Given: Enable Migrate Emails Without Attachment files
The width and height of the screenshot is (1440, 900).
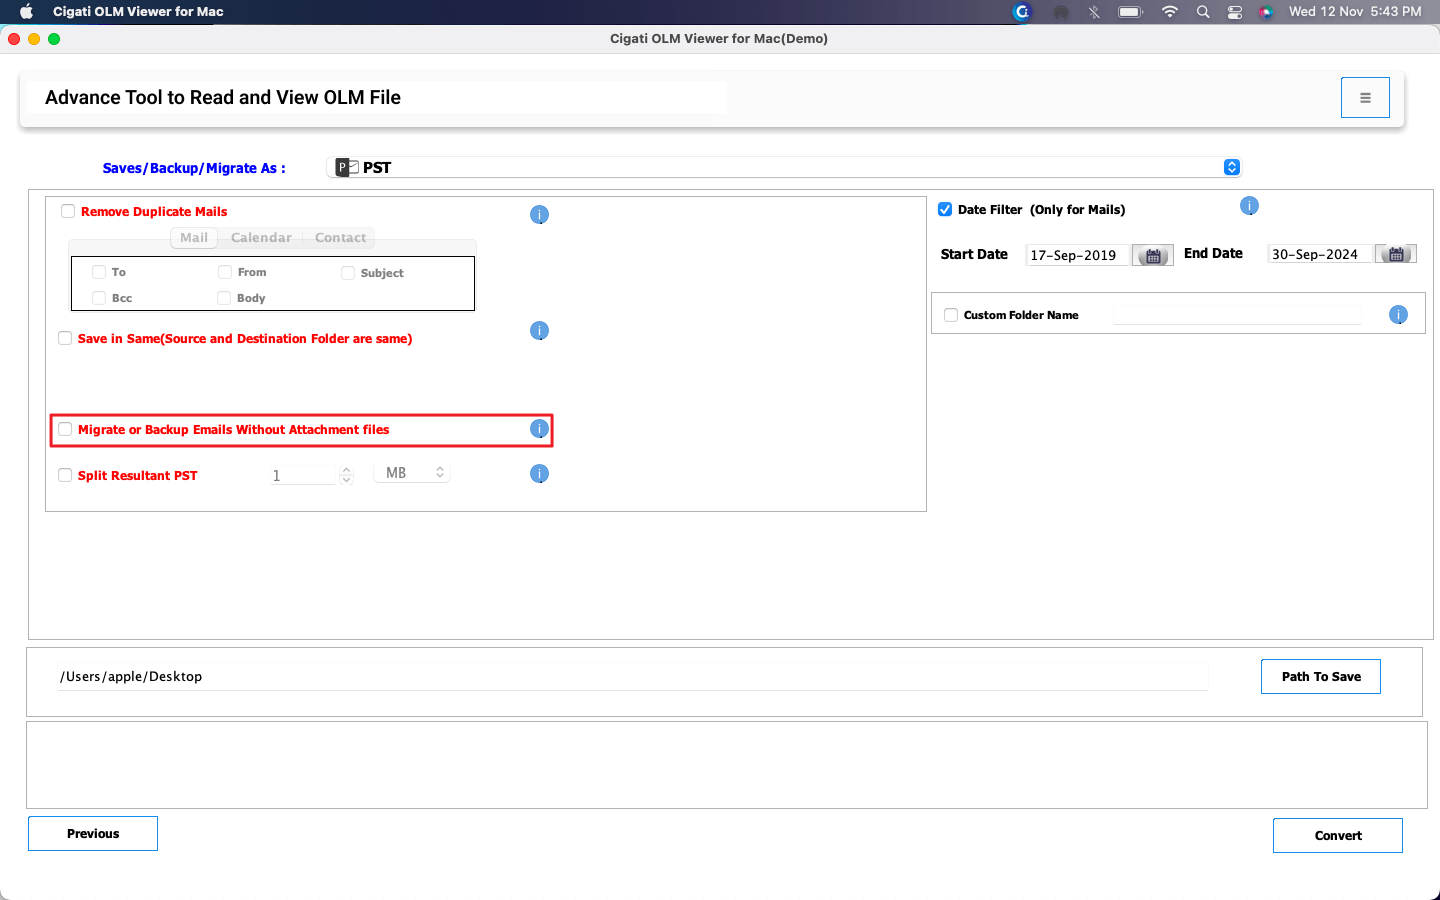Looking at the screenshot, I should (x=65, y=429).
